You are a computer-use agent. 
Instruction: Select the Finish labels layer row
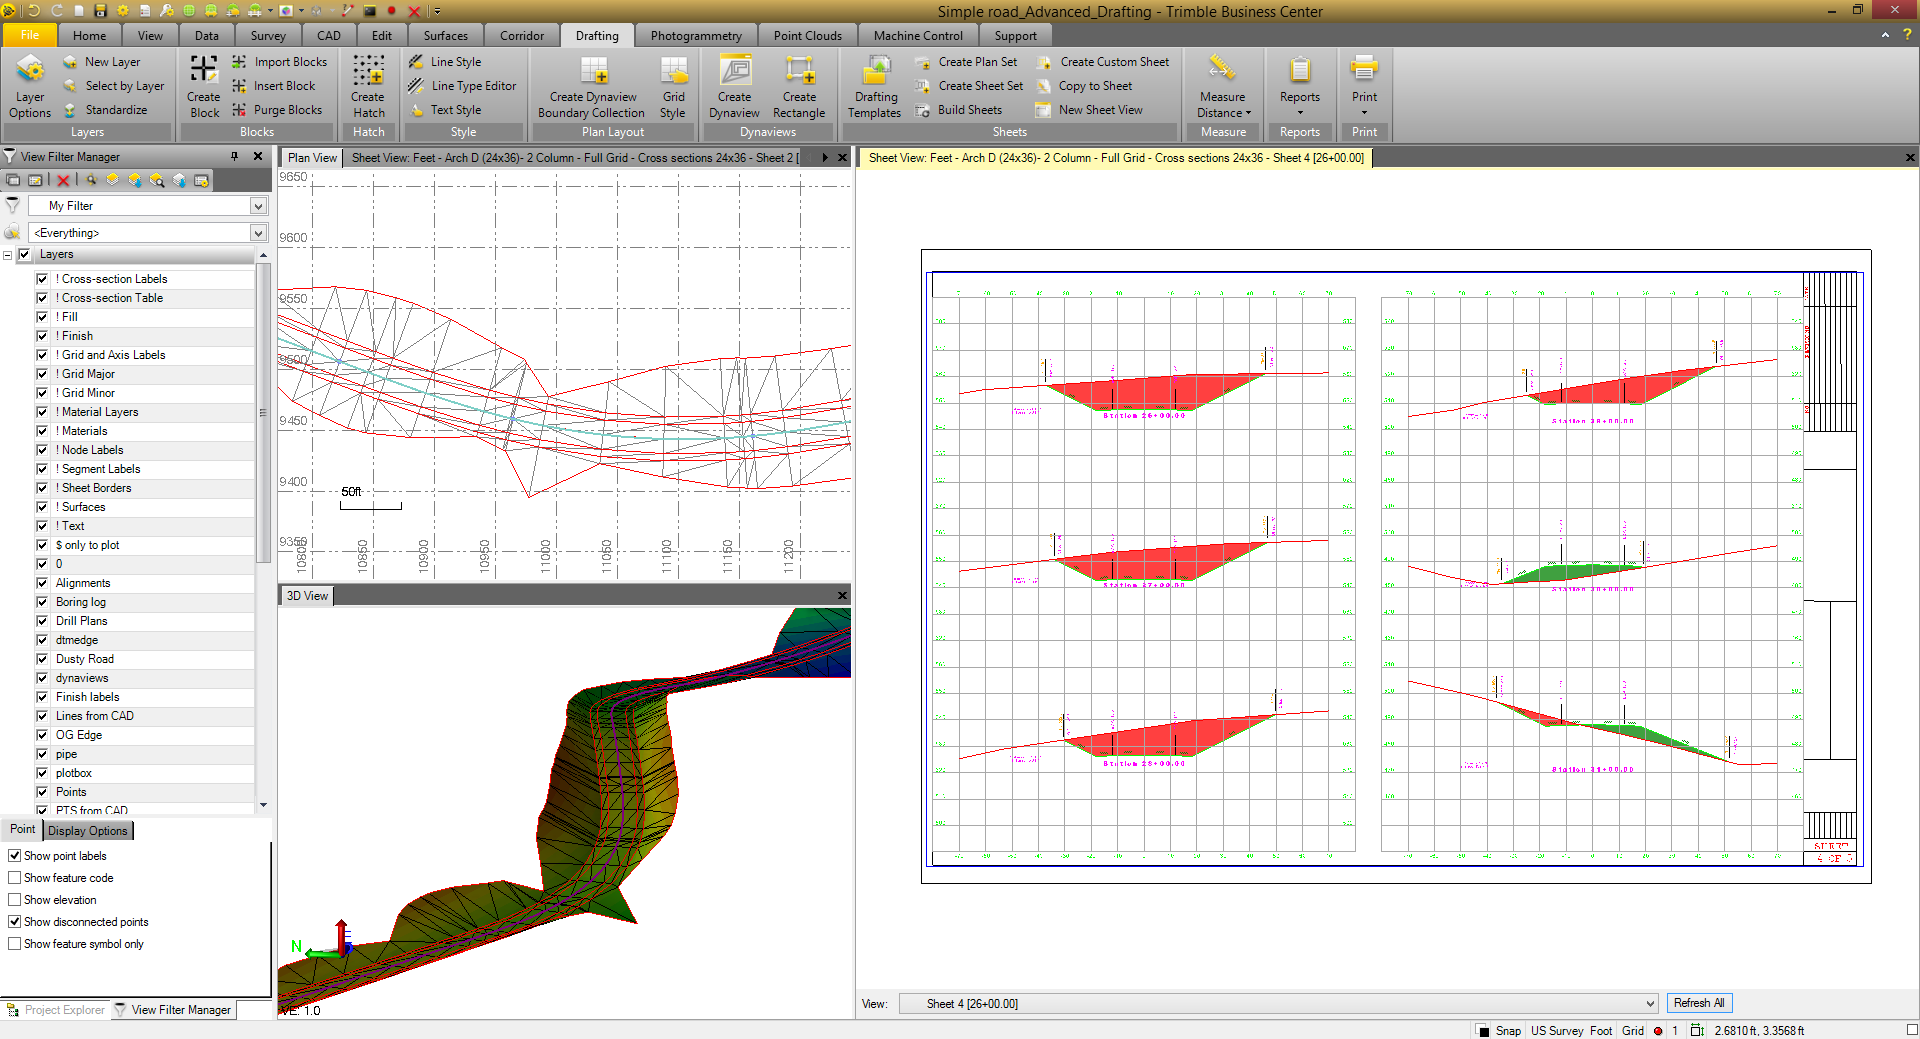coord(145,697)
